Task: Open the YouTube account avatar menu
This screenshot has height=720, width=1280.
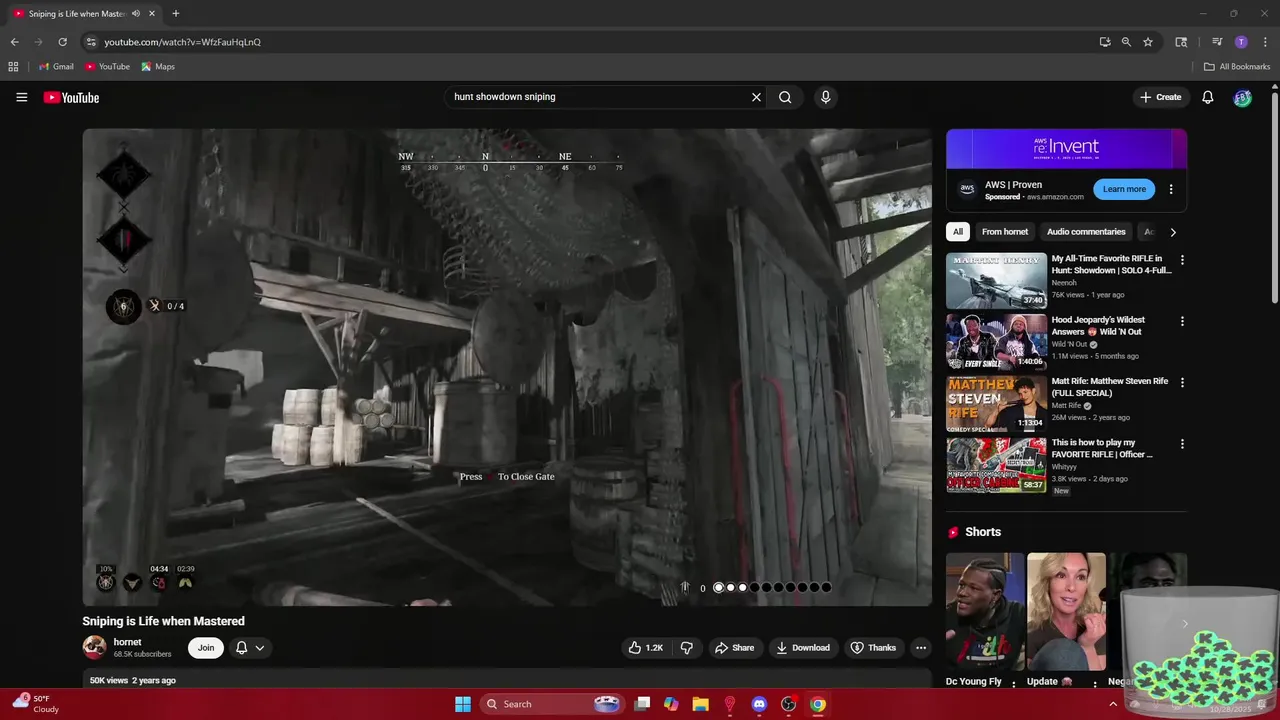Action: coord(1242,97)
